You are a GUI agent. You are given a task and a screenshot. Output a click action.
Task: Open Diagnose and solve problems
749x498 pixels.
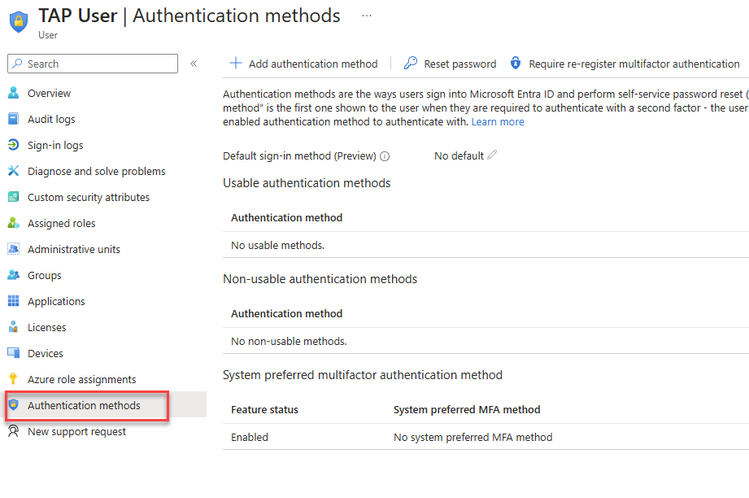96,171
